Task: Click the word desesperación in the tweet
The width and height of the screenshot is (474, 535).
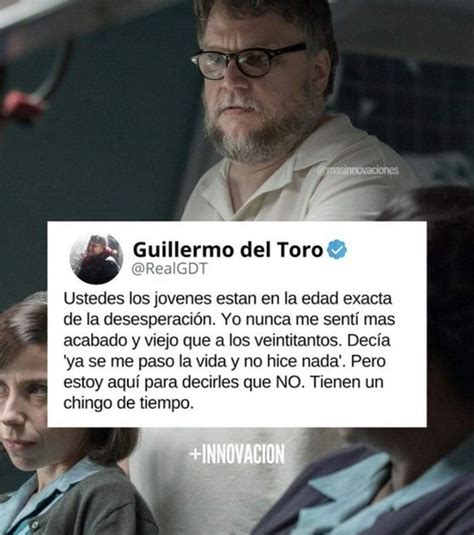Action: 160,320
